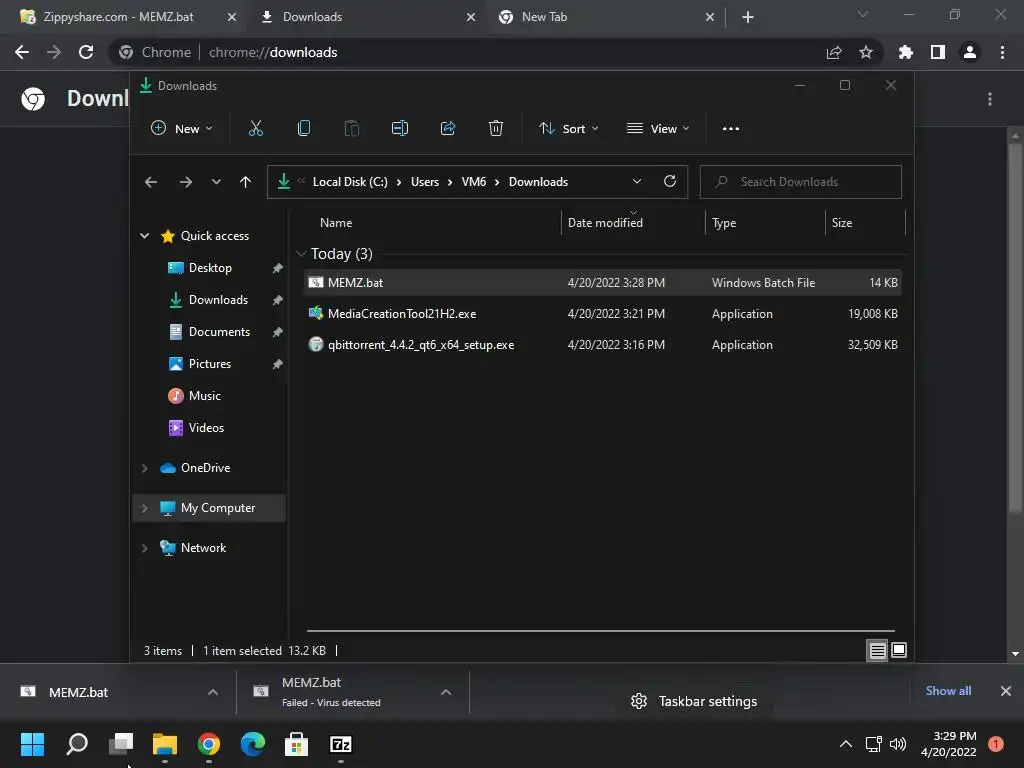Sort by Date modified column header

[605, 223]
